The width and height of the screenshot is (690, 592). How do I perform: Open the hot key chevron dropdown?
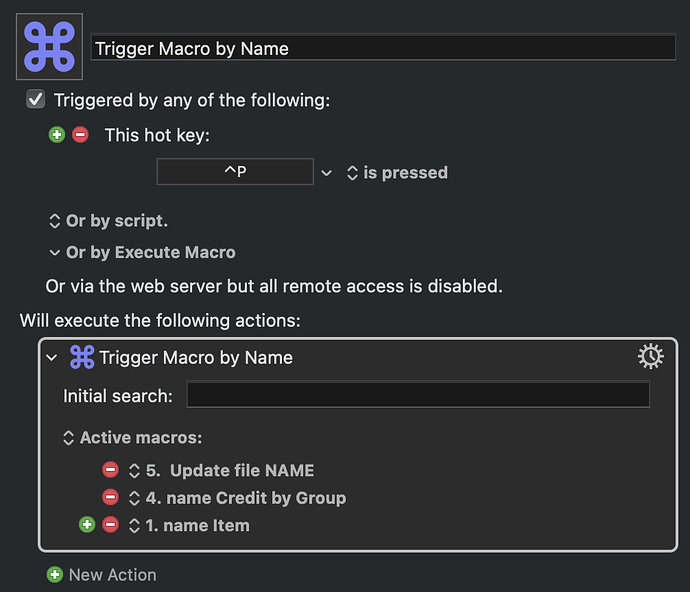click(327, 173)
